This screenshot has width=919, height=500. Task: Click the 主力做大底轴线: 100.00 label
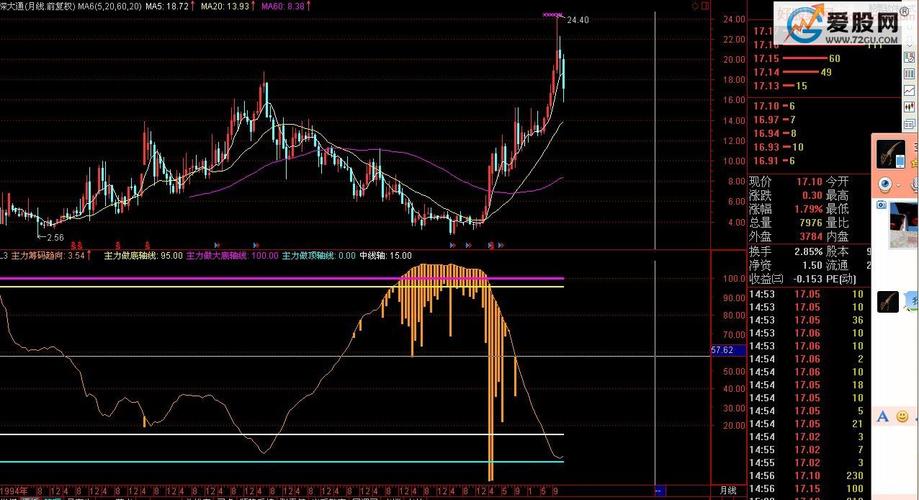[x=232, y=256]
